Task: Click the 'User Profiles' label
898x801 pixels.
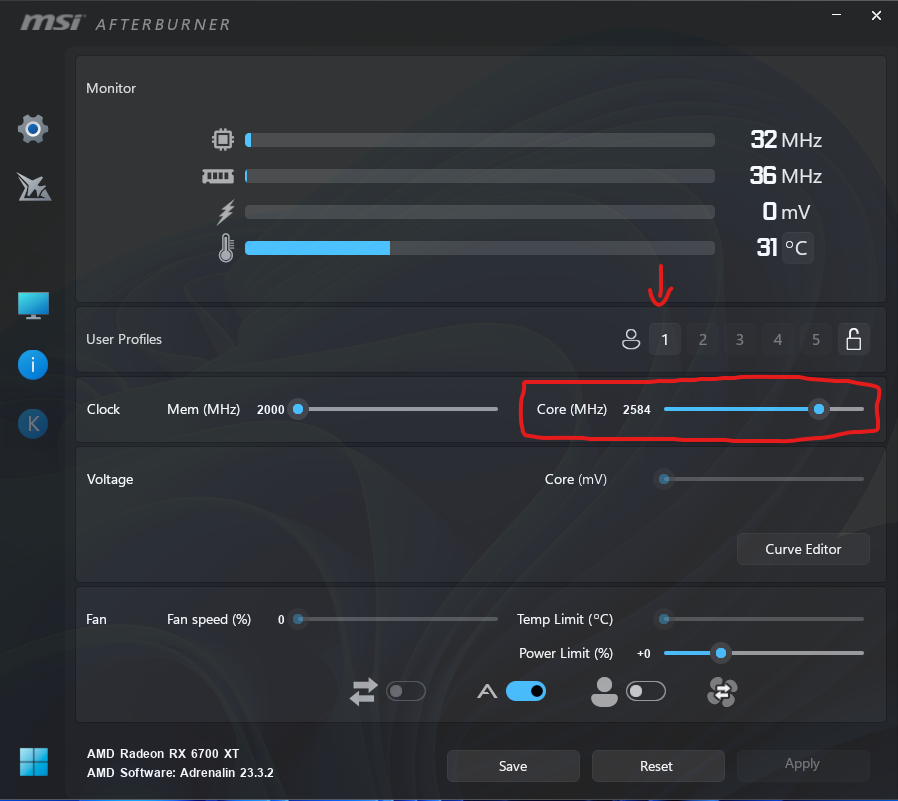Action: click(x=124, y=339)
